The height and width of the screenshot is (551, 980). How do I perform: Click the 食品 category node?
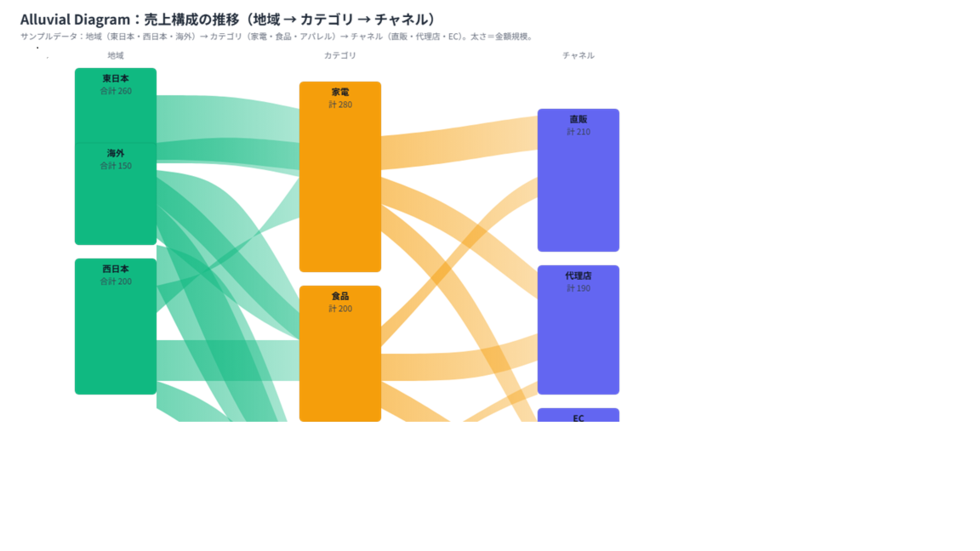(x=340, y=354)
